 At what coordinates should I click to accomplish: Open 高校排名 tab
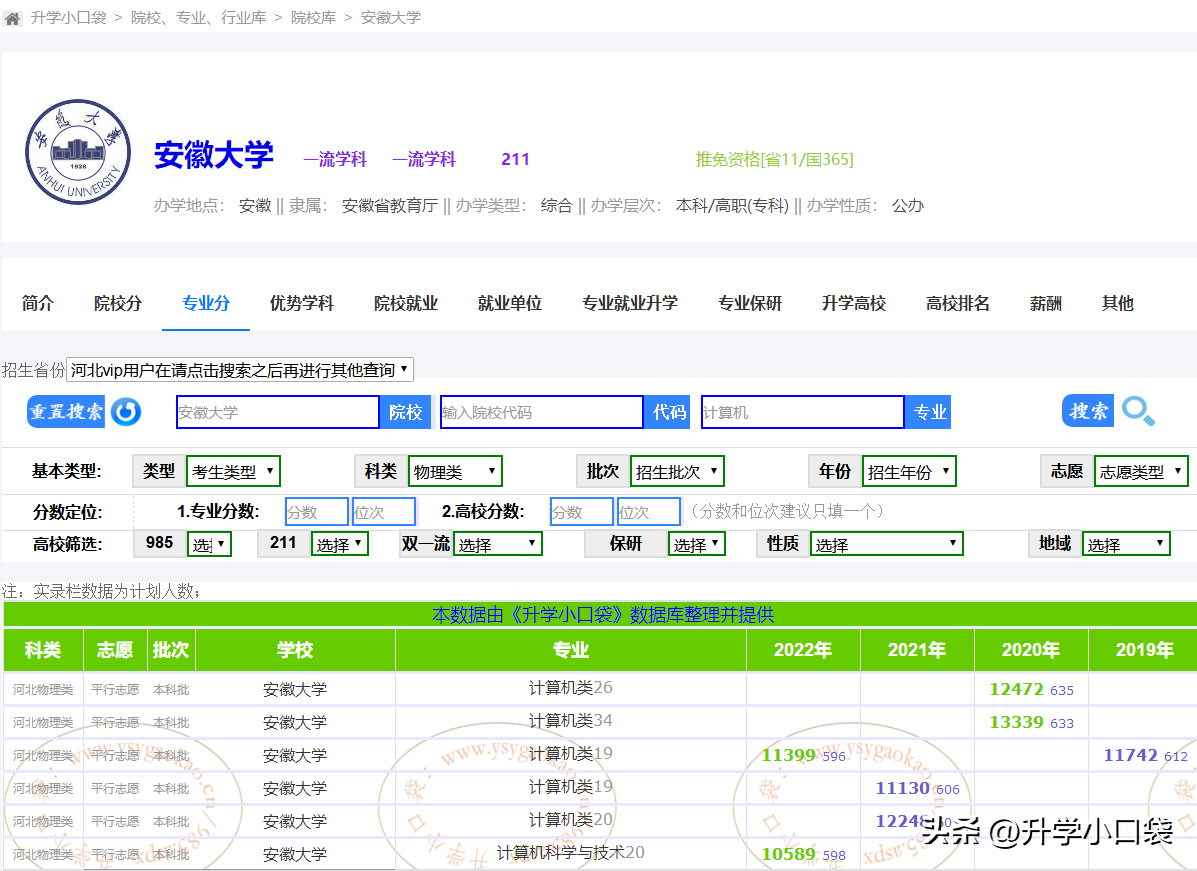point(957,303)
